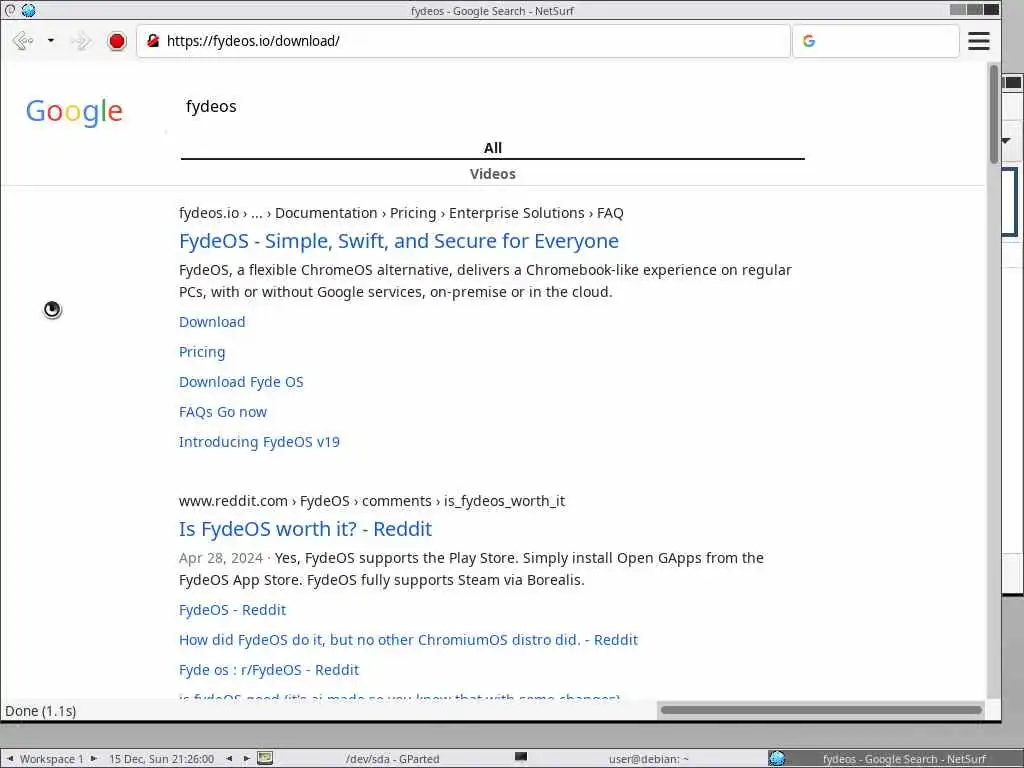Click the Done (1.1s) status text
This screenshot has width=1024, height=768.
pos(40,711)
